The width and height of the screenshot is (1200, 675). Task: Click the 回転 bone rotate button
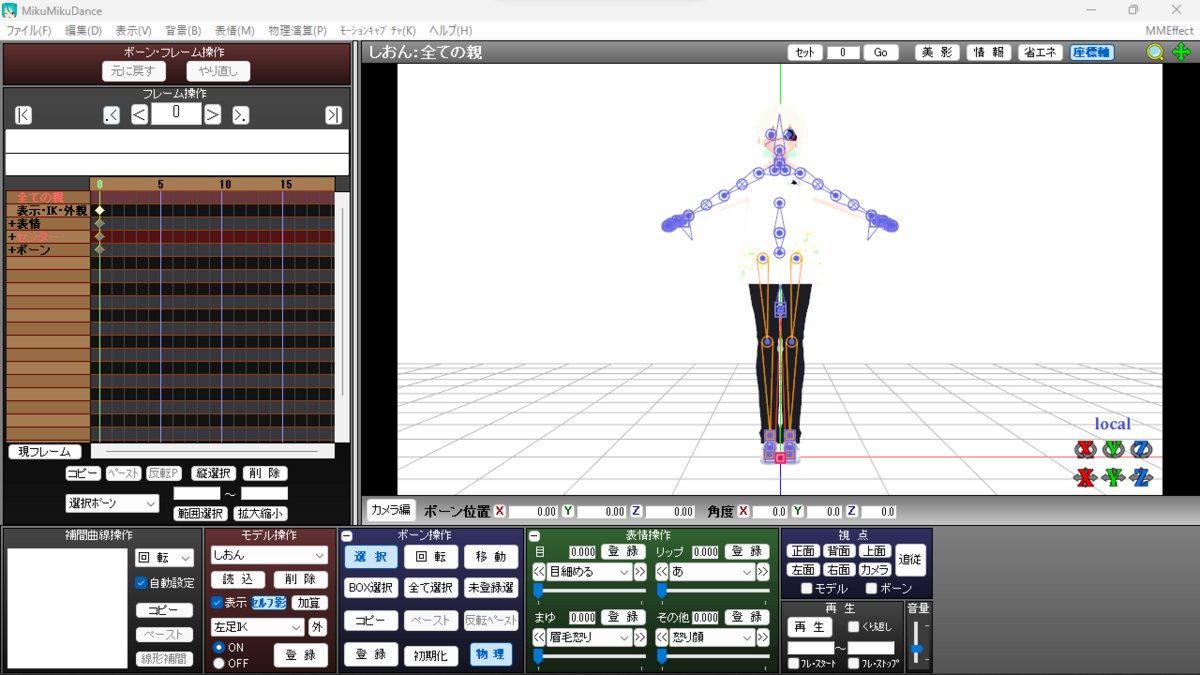pyautogui.click(x=431, y=557)
